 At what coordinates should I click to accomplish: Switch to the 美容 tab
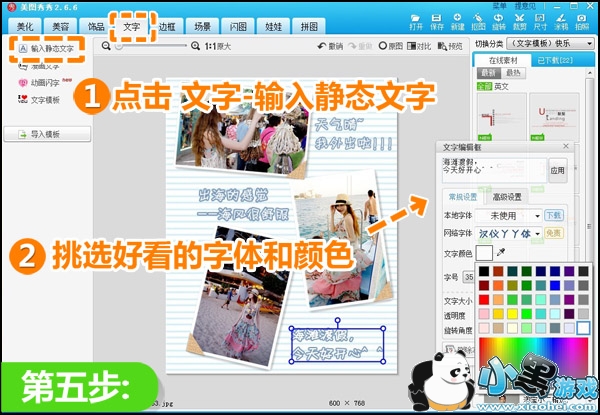pyautogui.click(x=60, y=26)
